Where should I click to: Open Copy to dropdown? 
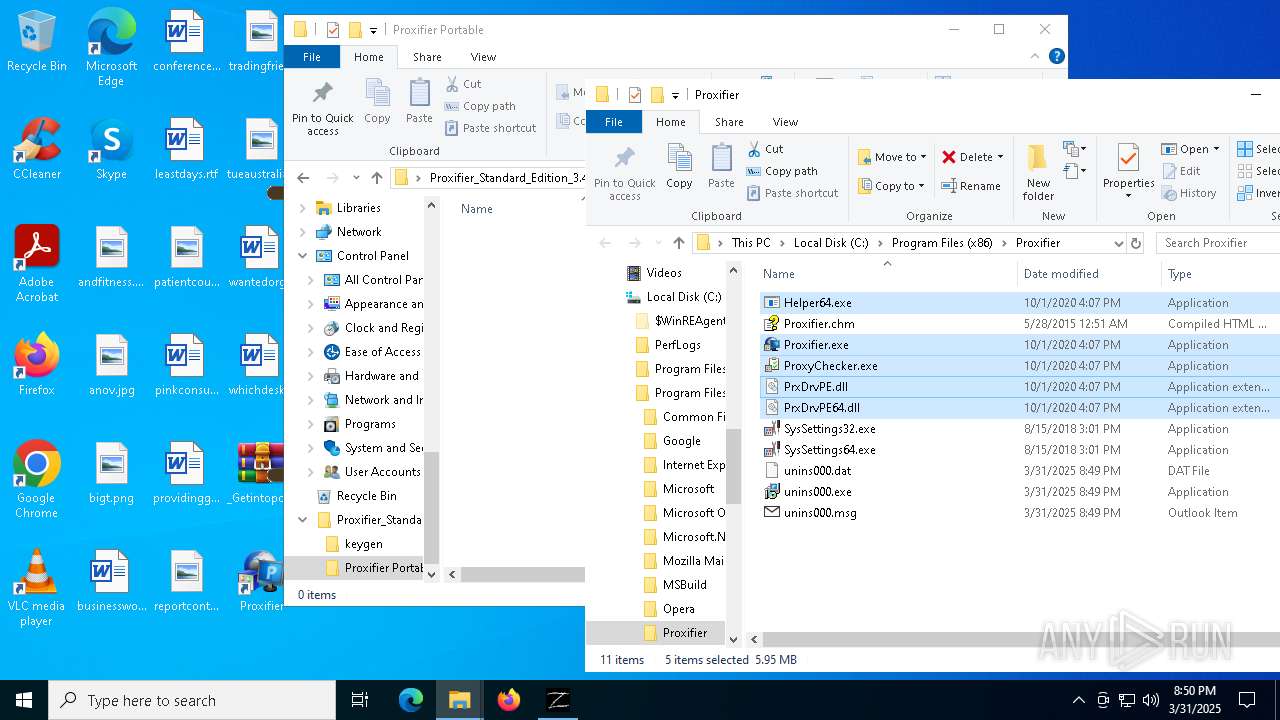(892, 186)
